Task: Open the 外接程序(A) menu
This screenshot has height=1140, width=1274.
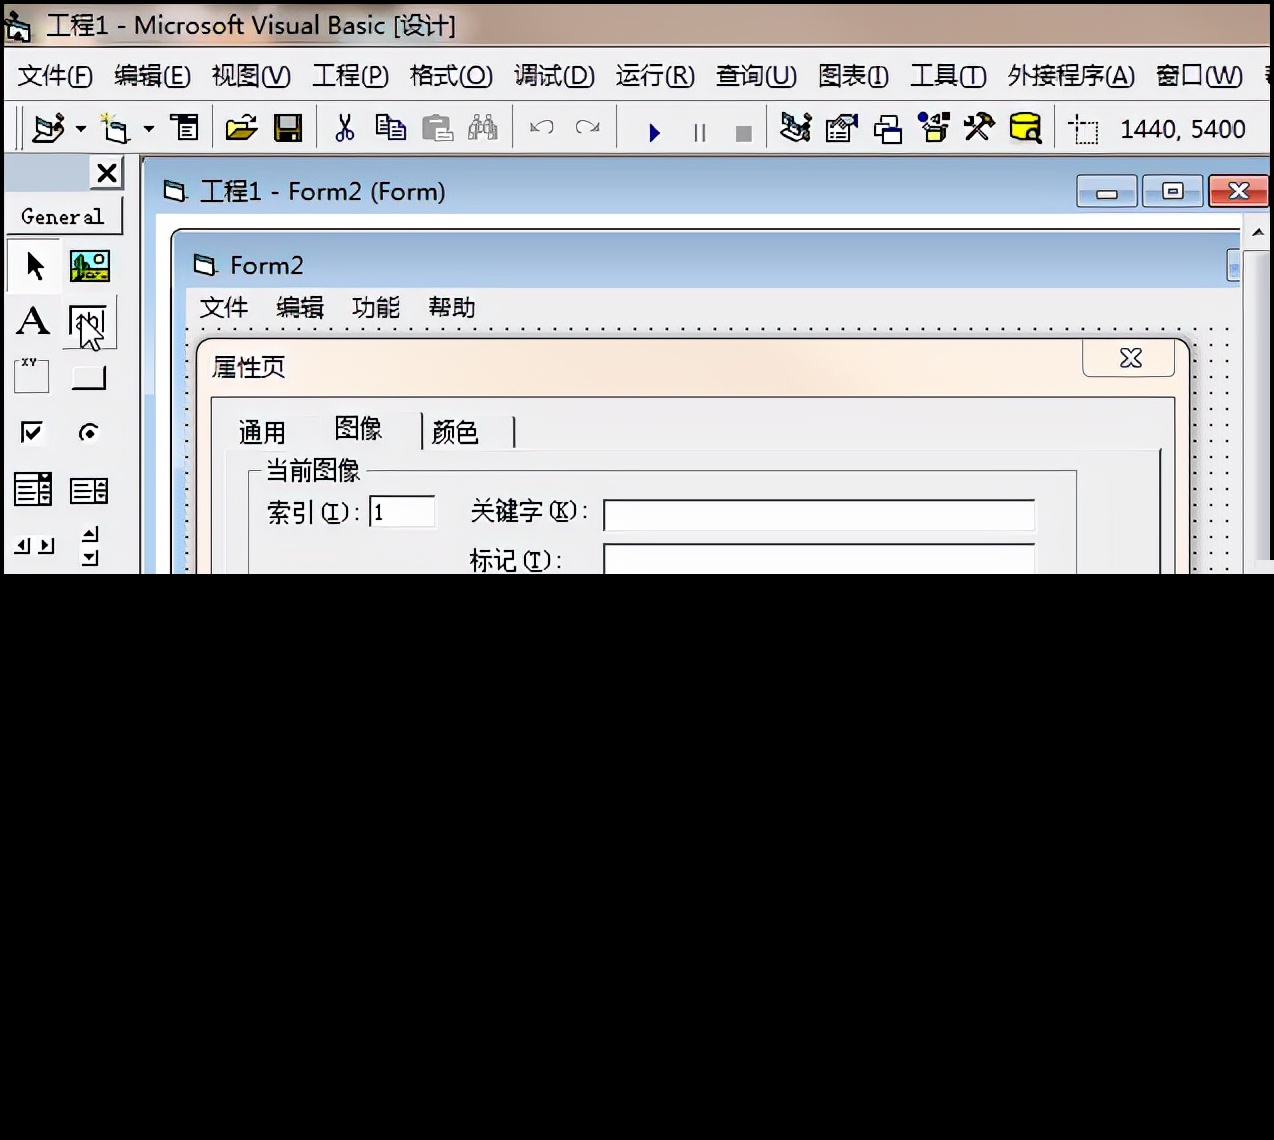Action: pyautogui.click(x=1071, y=76)
